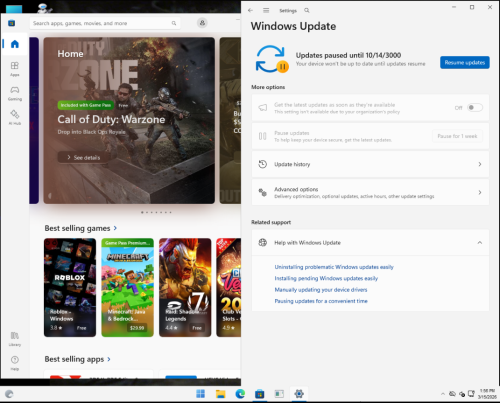Open Help in Microsoft Store sidebar

click(15, 363)
